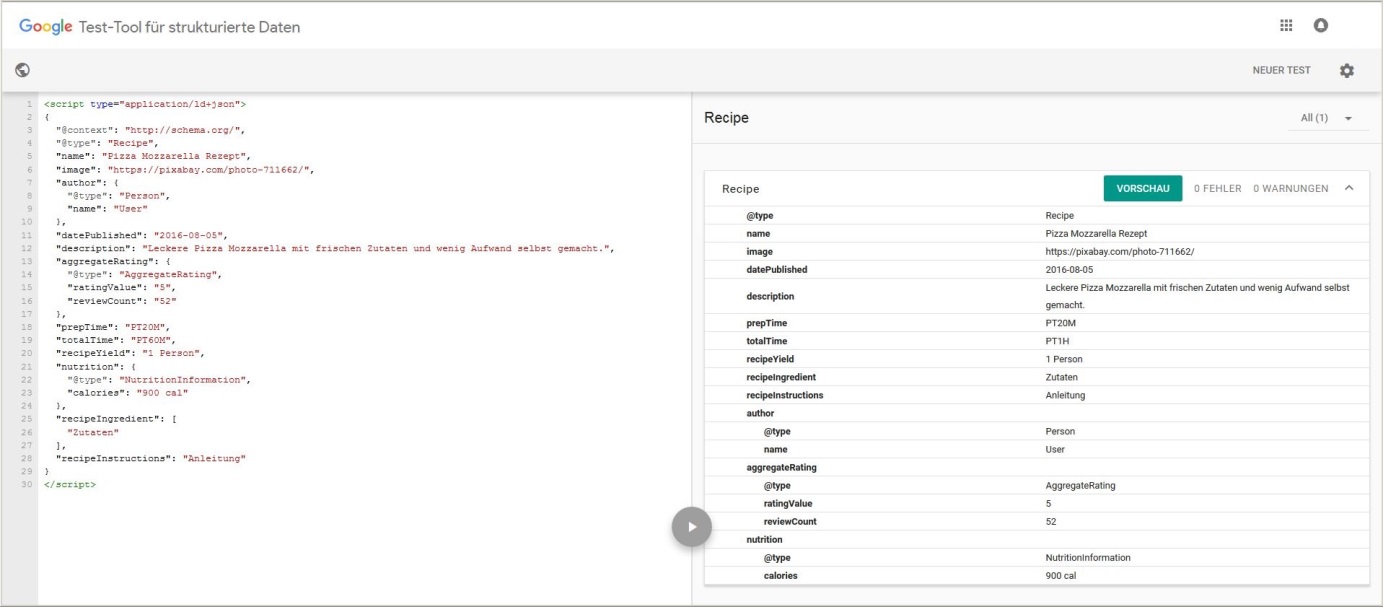This screenshot has width=1383, height=607.
Task: Select the prepTime PT20M row
Action: pos(1037,323)
